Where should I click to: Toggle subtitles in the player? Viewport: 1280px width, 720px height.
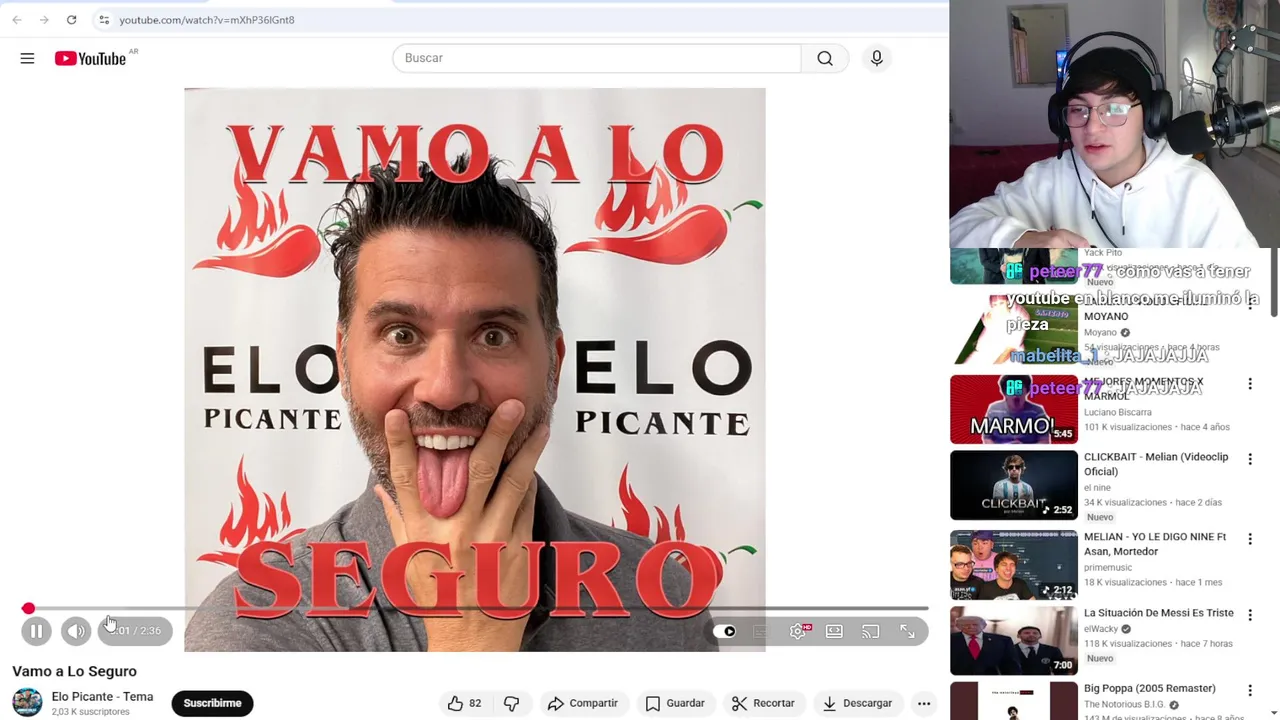coord(761,632)
